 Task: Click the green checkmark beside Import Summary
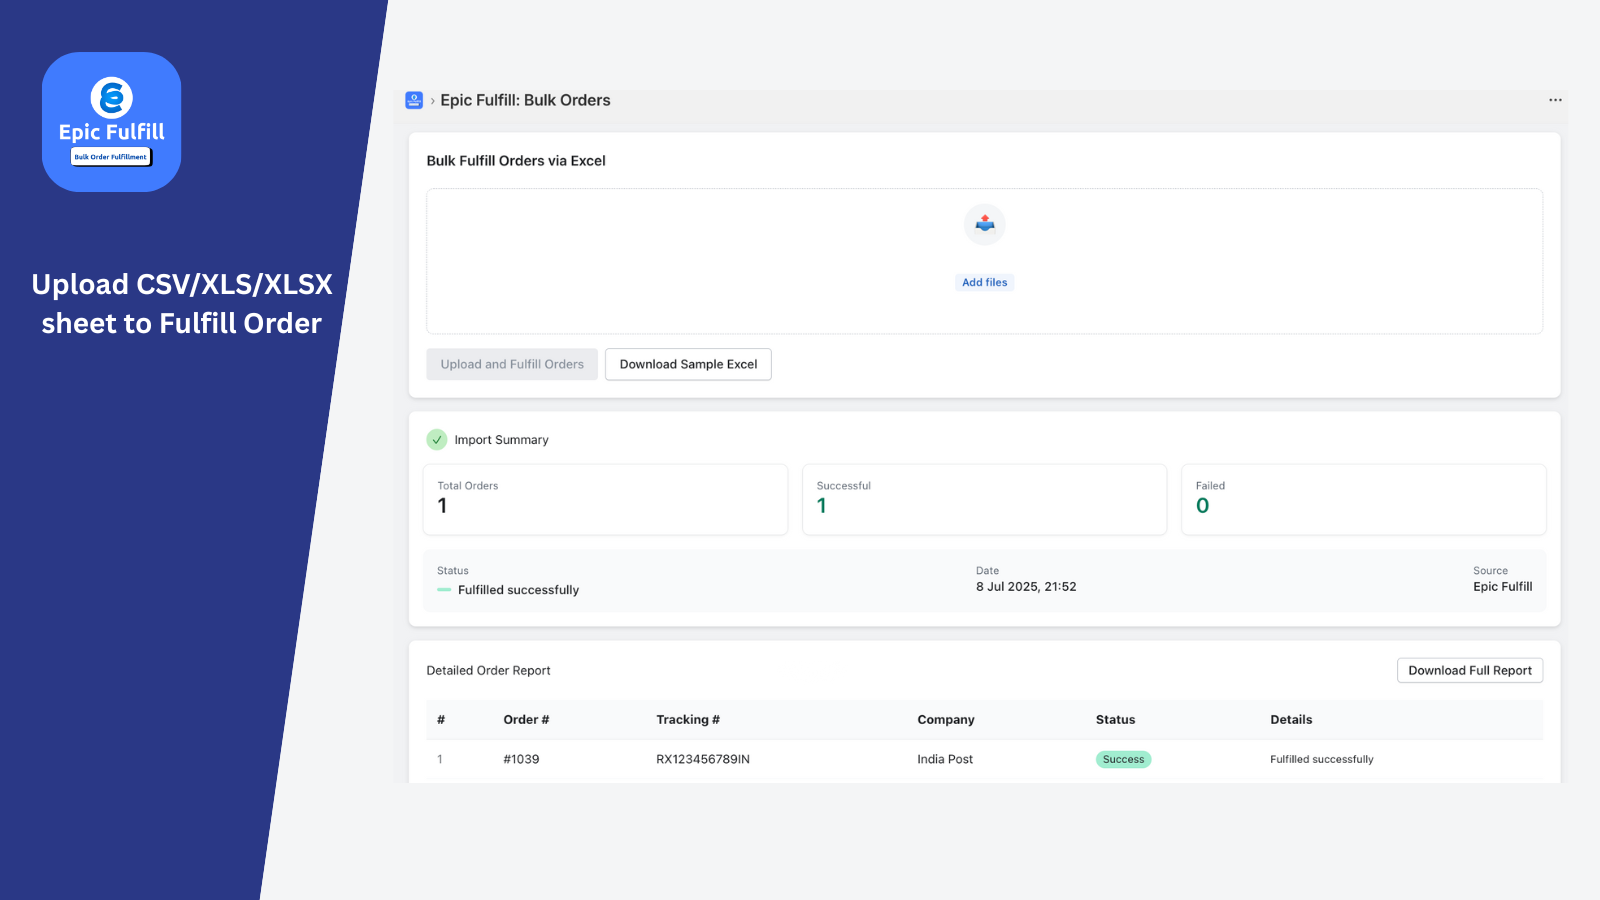point(436,439)
